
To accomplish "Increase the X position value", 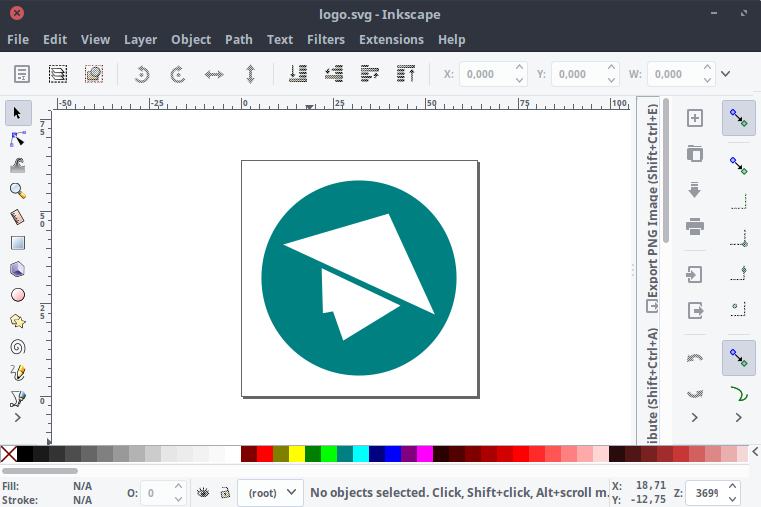I will pyautogui.click(x=519, y=67).
